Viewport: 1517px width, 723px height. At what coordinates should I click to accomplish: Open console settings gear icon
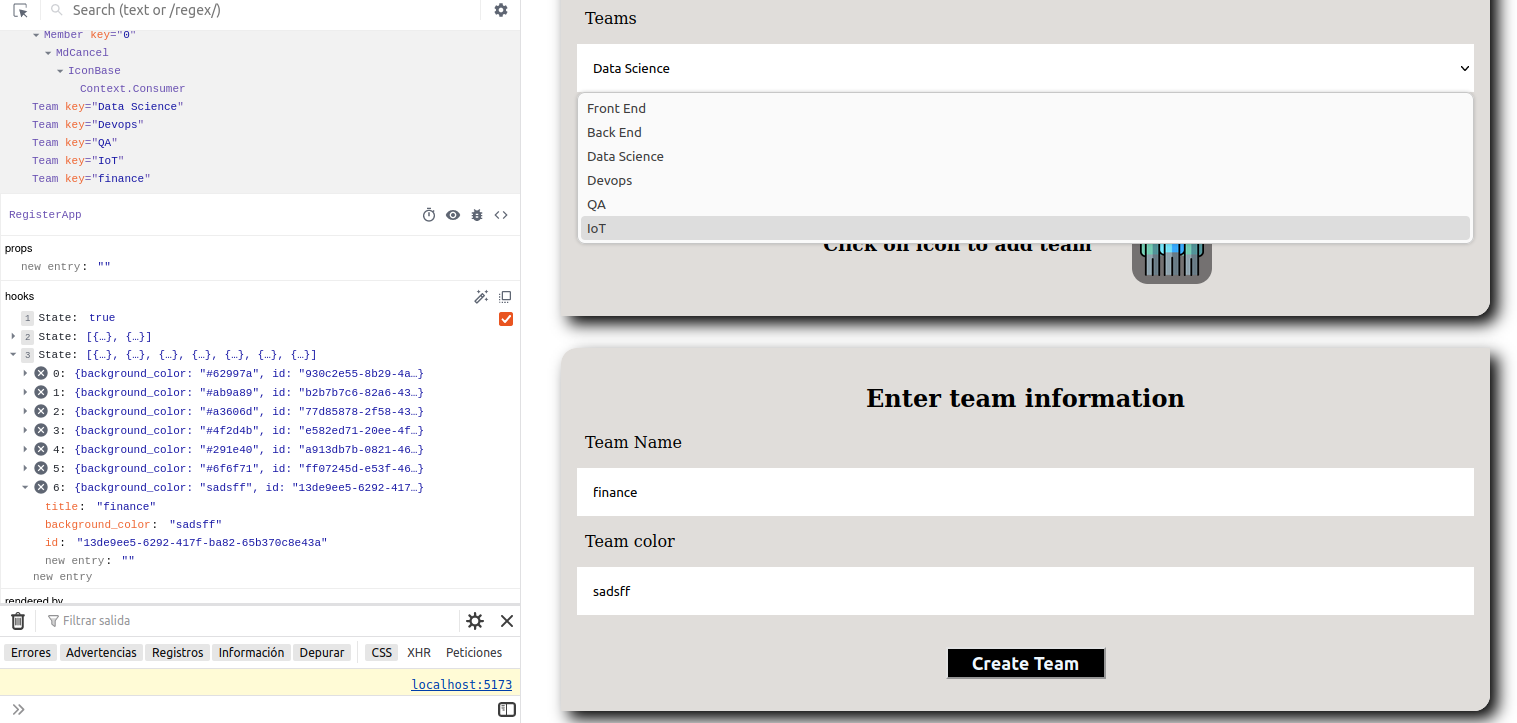[x=475, y=621]
